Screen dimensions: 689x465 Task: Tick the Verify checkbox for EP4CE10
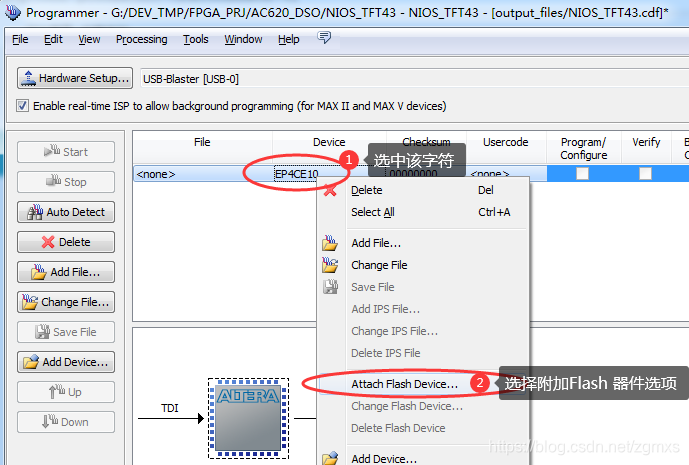[x=645, y=174]
